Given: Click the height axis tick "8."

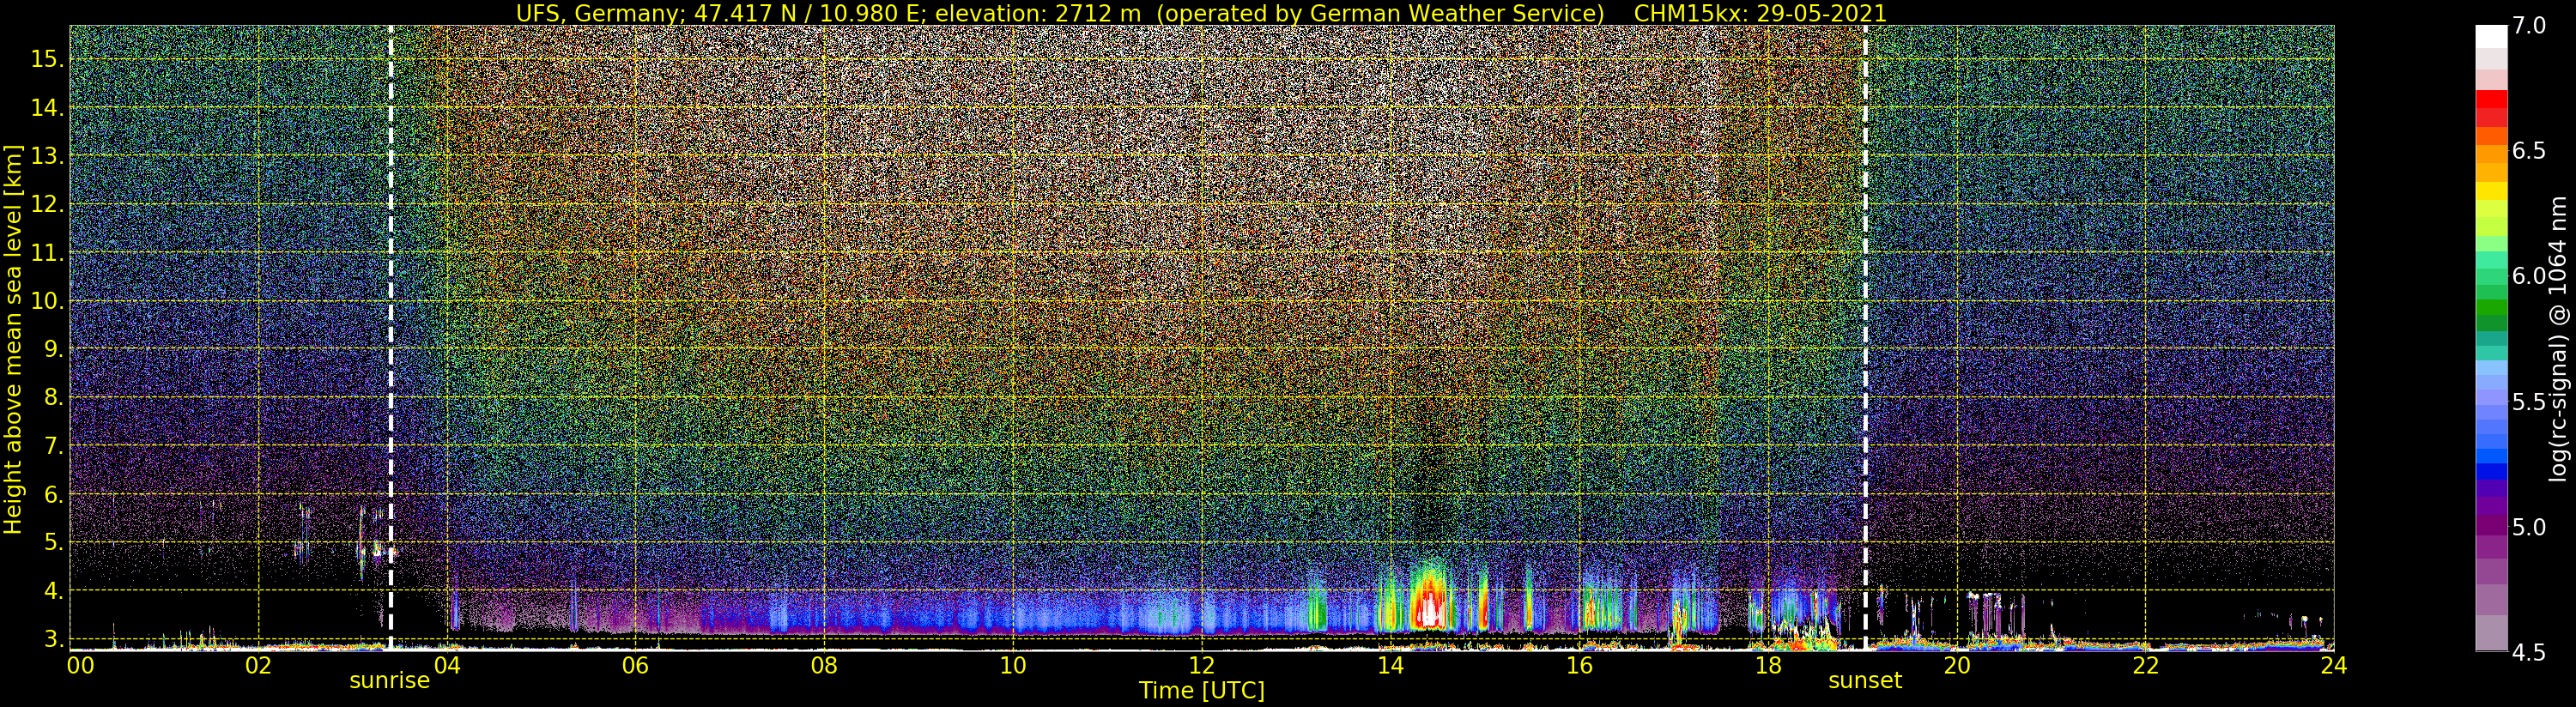Looking at the screenshot, I should click(52, 398).
